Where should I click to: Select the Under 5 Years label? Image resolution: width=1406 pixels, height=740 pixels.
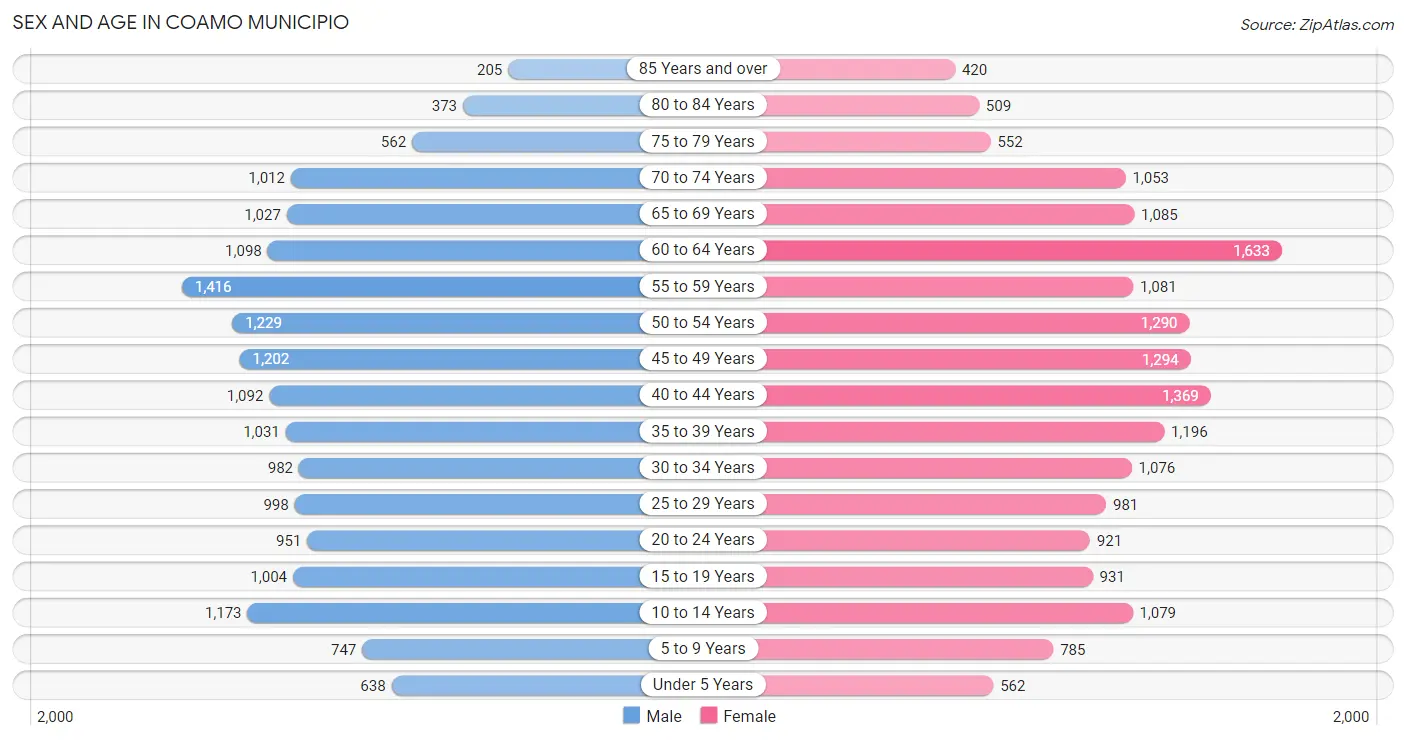point(703,684)
